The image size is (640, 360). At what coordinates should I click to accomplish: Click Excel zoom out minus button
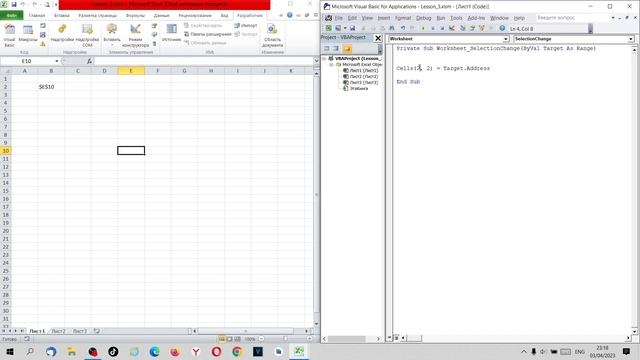[262, 339]
